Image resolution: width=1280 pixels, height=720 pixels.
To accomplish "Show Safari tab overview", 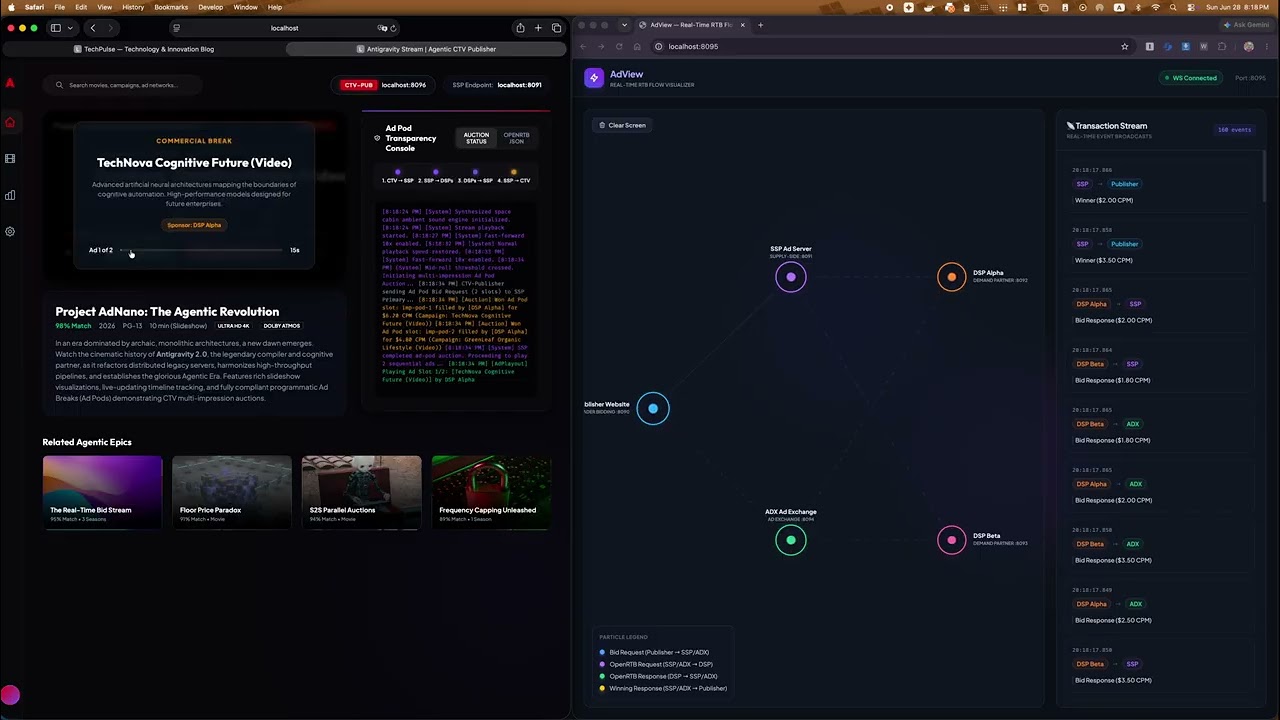I will pyautogui.click(x=556, y=28).
